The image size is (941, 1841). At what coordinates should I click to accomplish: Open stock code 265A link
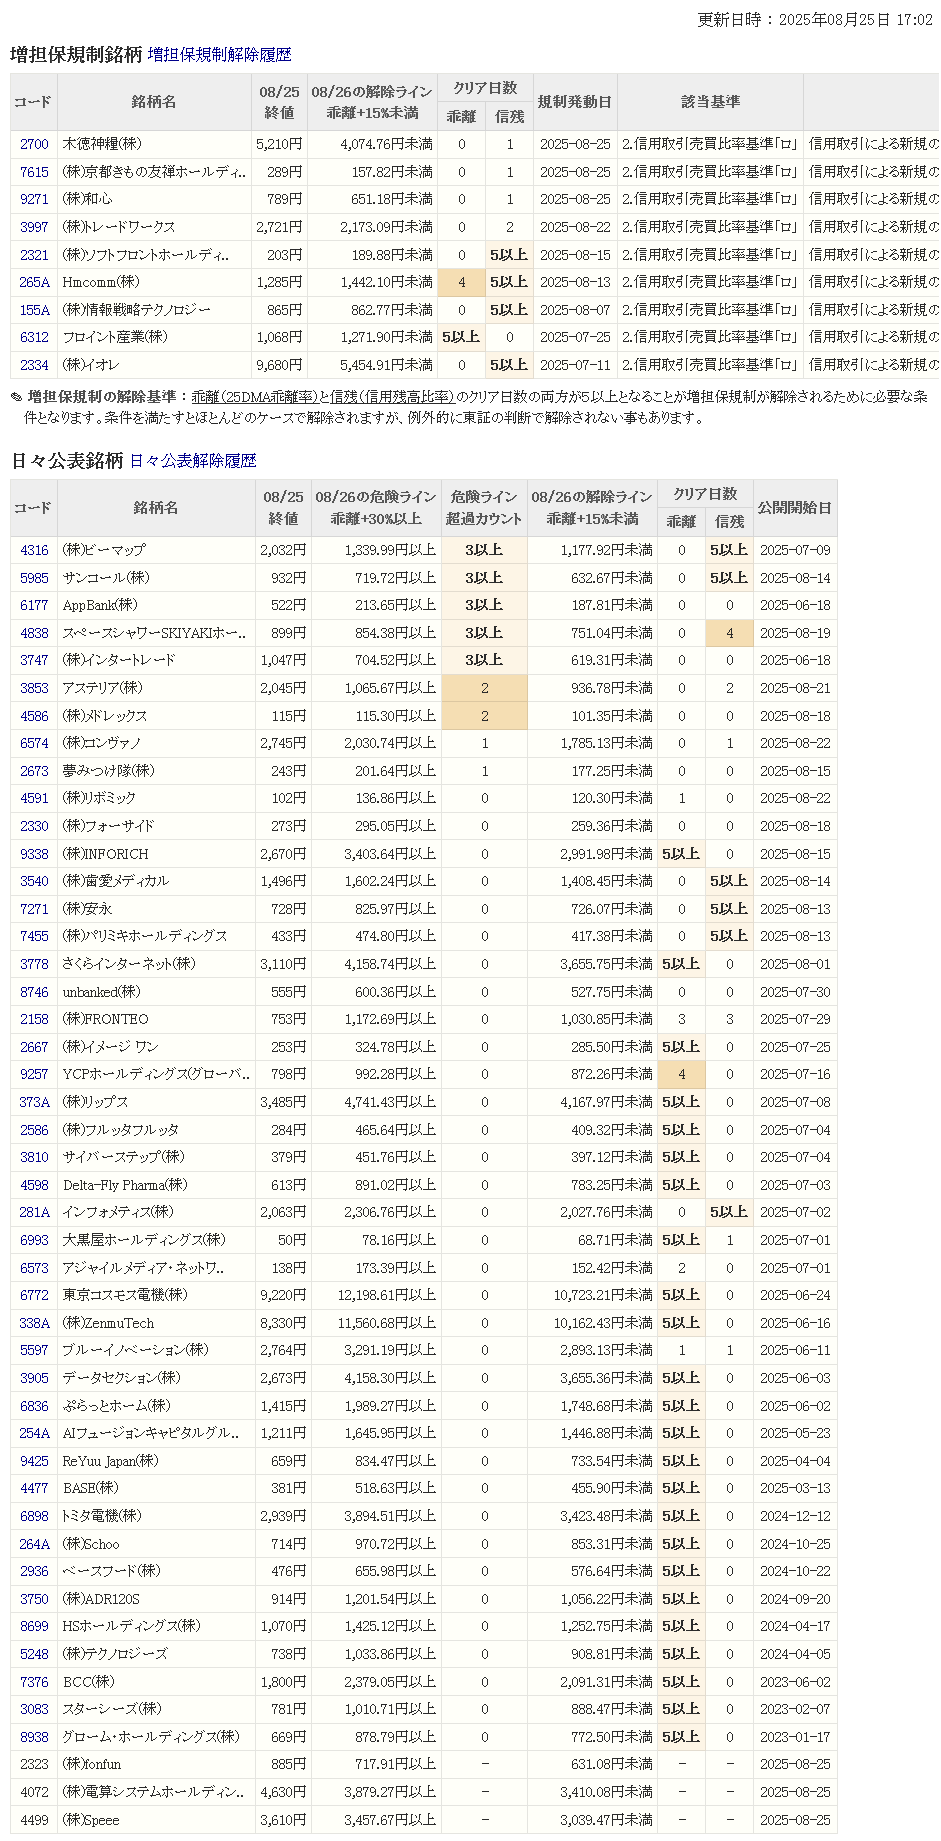(34, 282)
